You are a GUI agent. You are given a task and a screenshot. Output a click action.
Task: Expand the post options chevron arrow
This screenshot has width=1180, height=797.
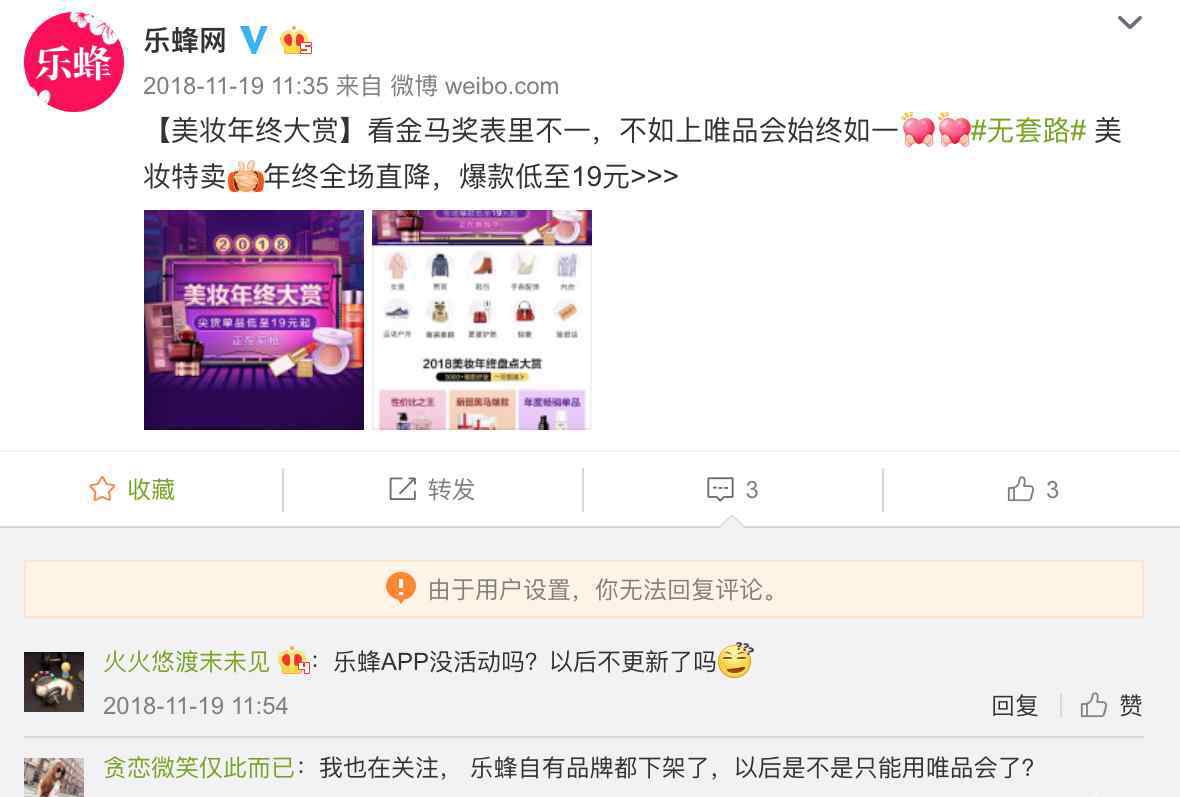(x=1130, y=23)
